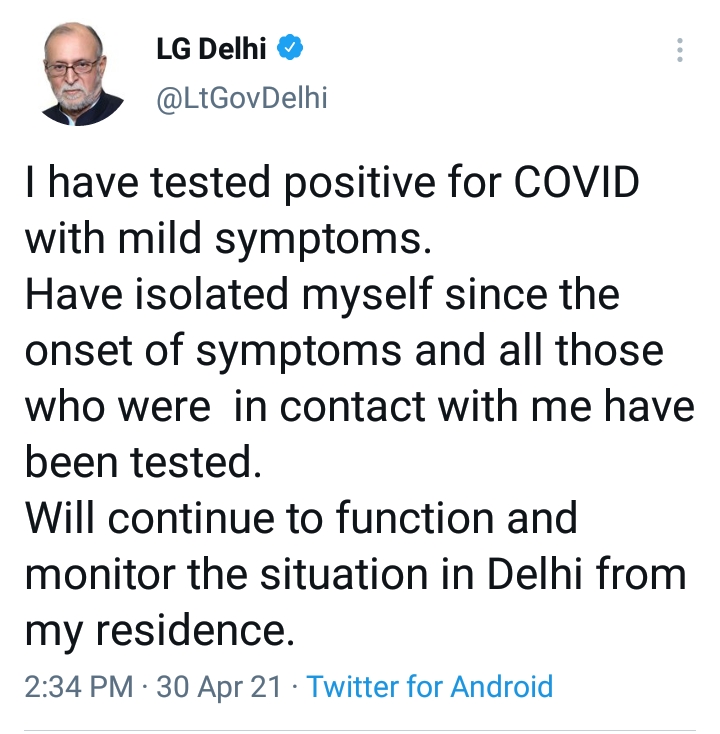Viewport: 720px width, 734px height.
Task: Click the 2:34 PM timestamp
Action: (78, 687)
